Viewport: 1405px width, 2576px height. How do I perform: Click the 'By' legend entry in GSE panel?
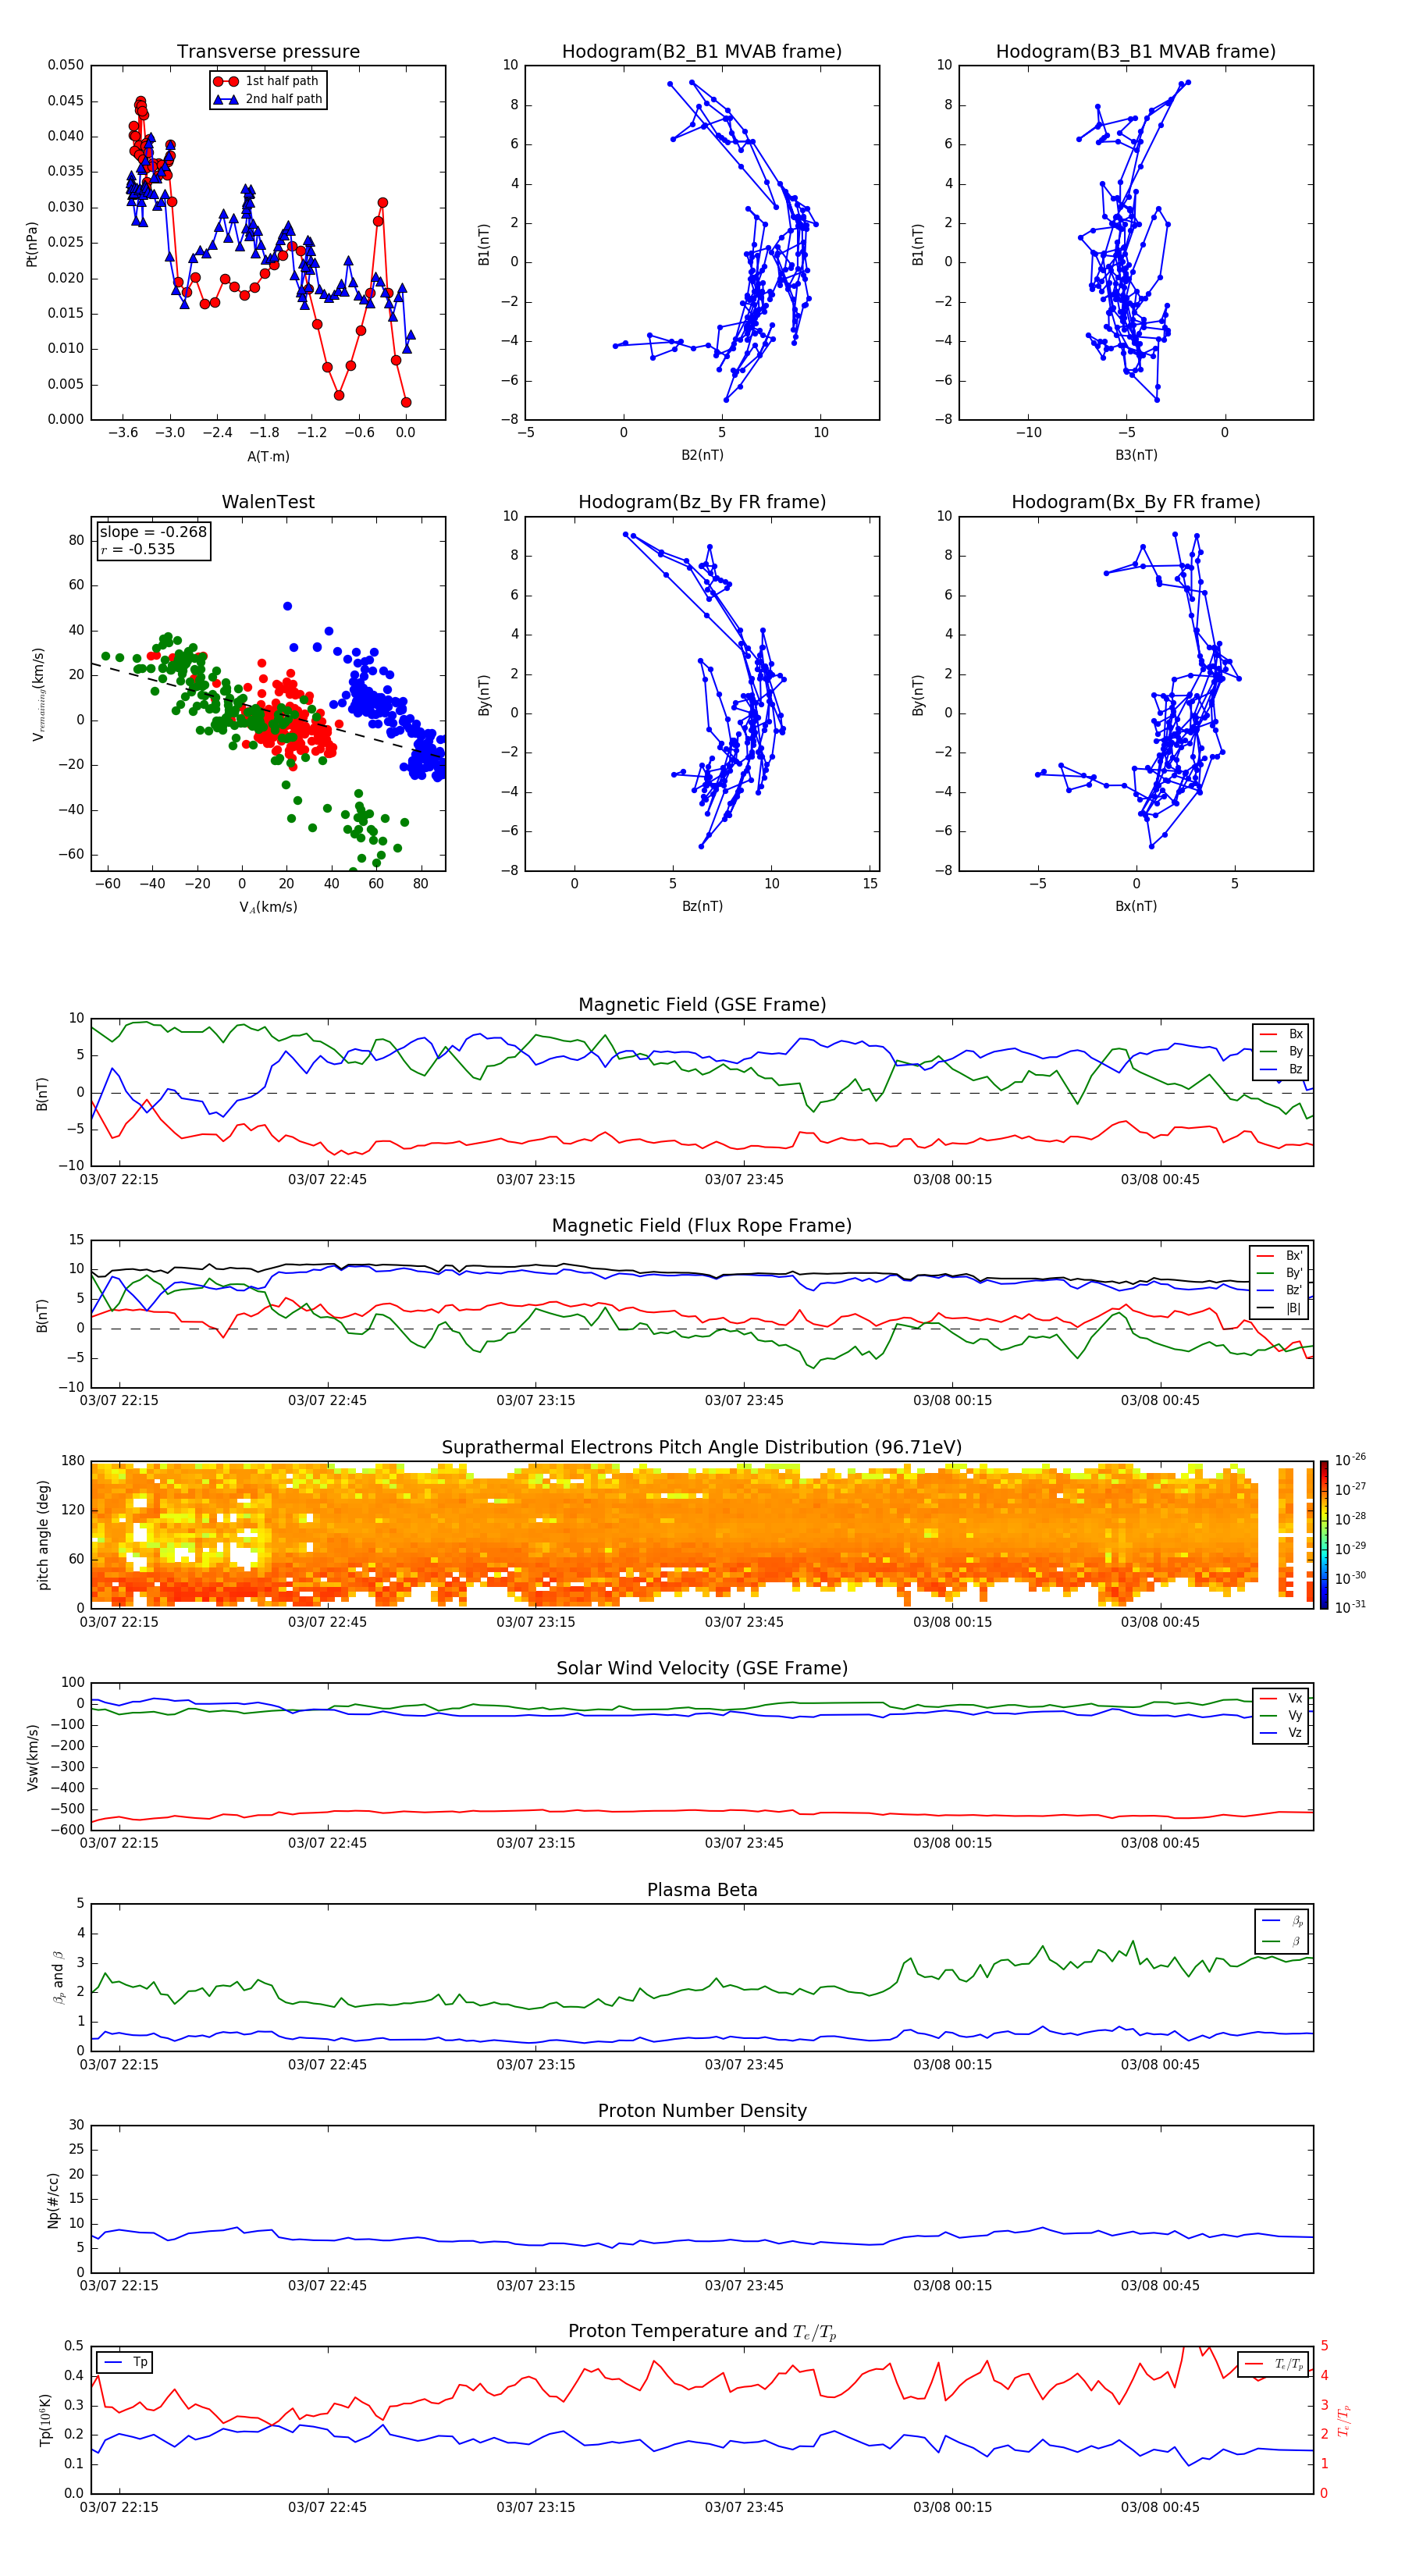(1282, 1051)
